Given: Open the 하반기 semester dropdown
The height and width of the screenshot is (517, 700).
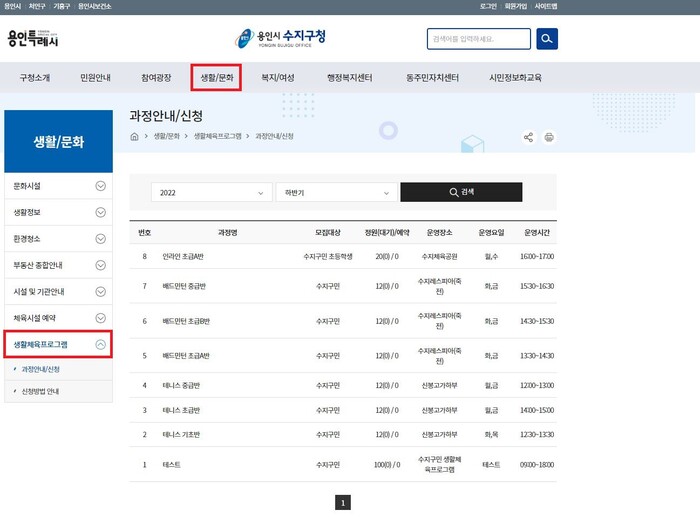Looking at the screenshot, I should [335, 192].
